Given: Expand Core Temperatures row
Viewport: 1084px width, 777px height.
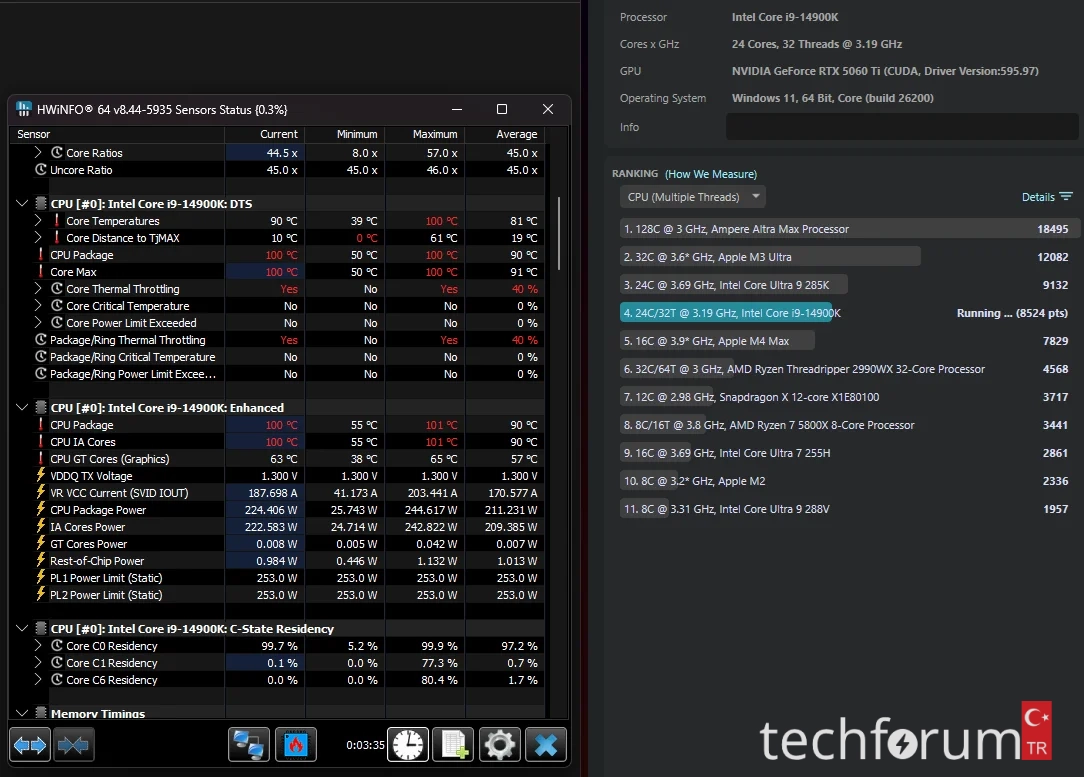Looking at the screenshot, I should tap(38, 221).
